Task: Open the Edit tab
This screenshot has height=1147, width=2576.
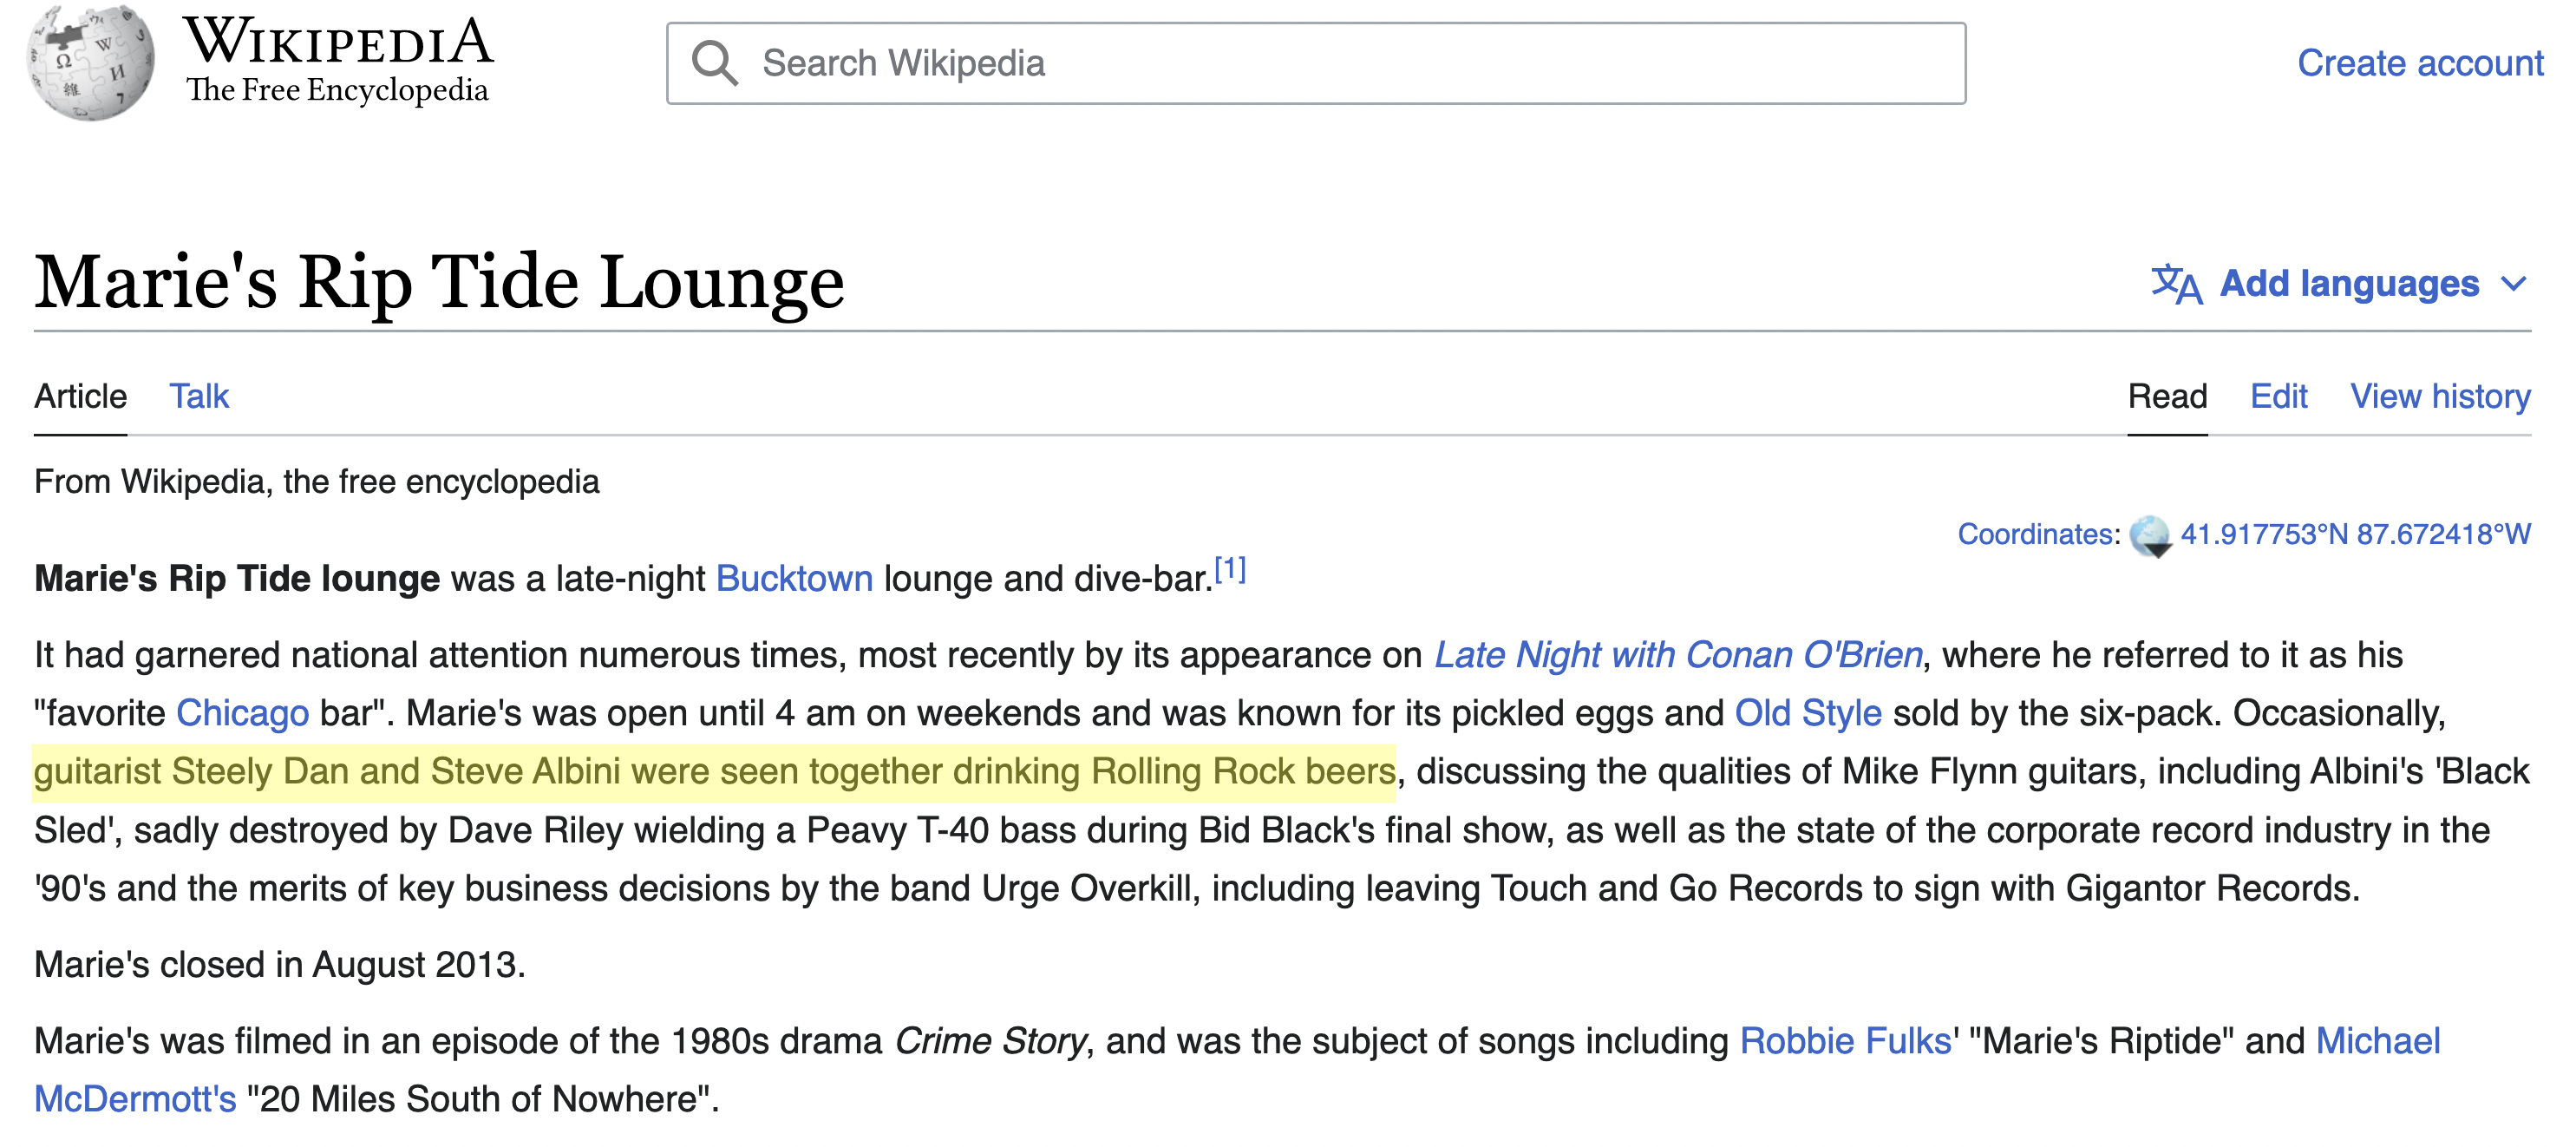Action: 2279,397
